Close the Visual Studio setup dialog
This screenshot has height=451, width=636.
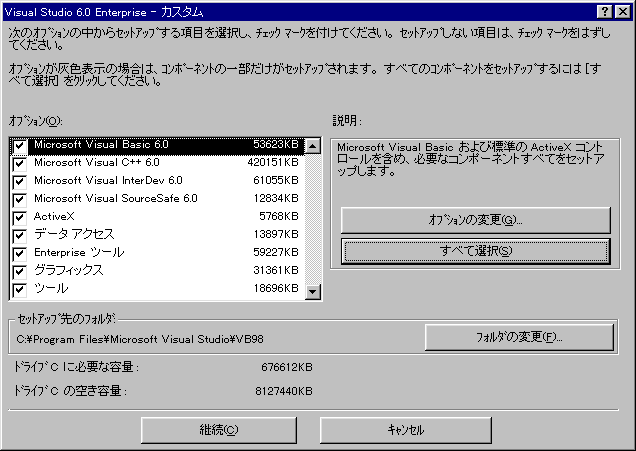coord(623,12)
